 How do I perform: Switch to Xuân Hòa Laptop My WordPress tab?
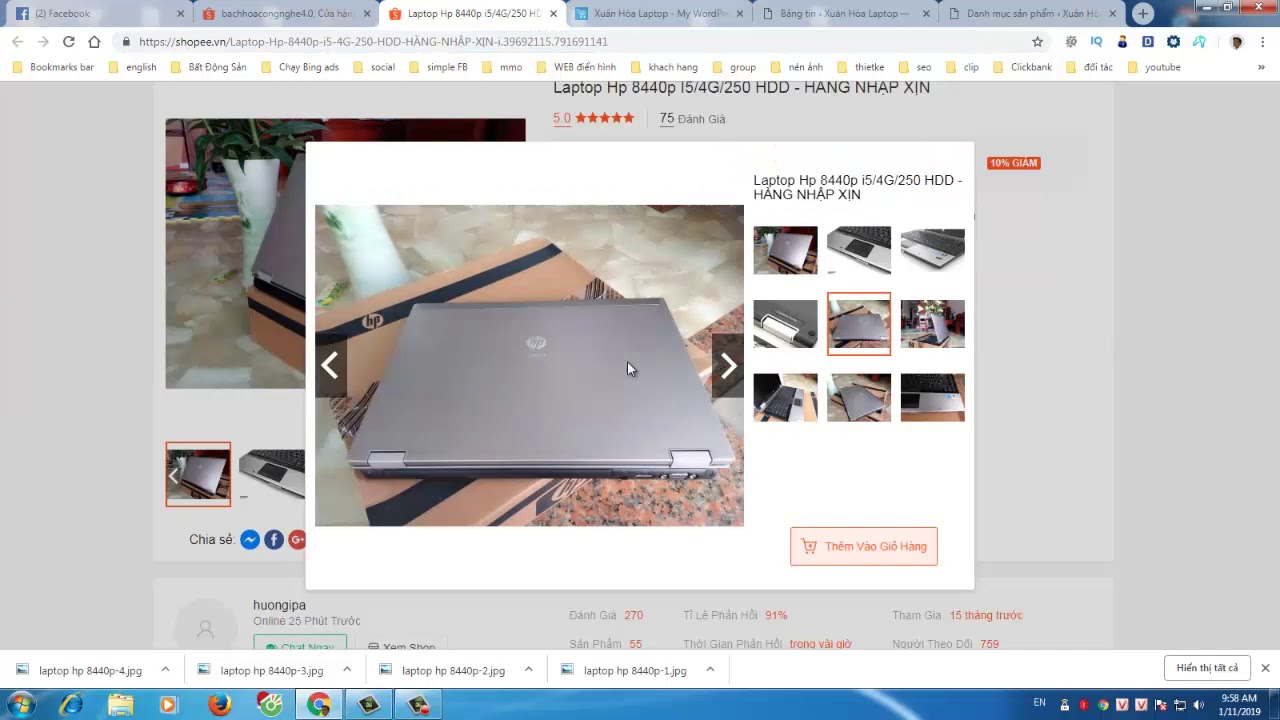tap(660, 14)
